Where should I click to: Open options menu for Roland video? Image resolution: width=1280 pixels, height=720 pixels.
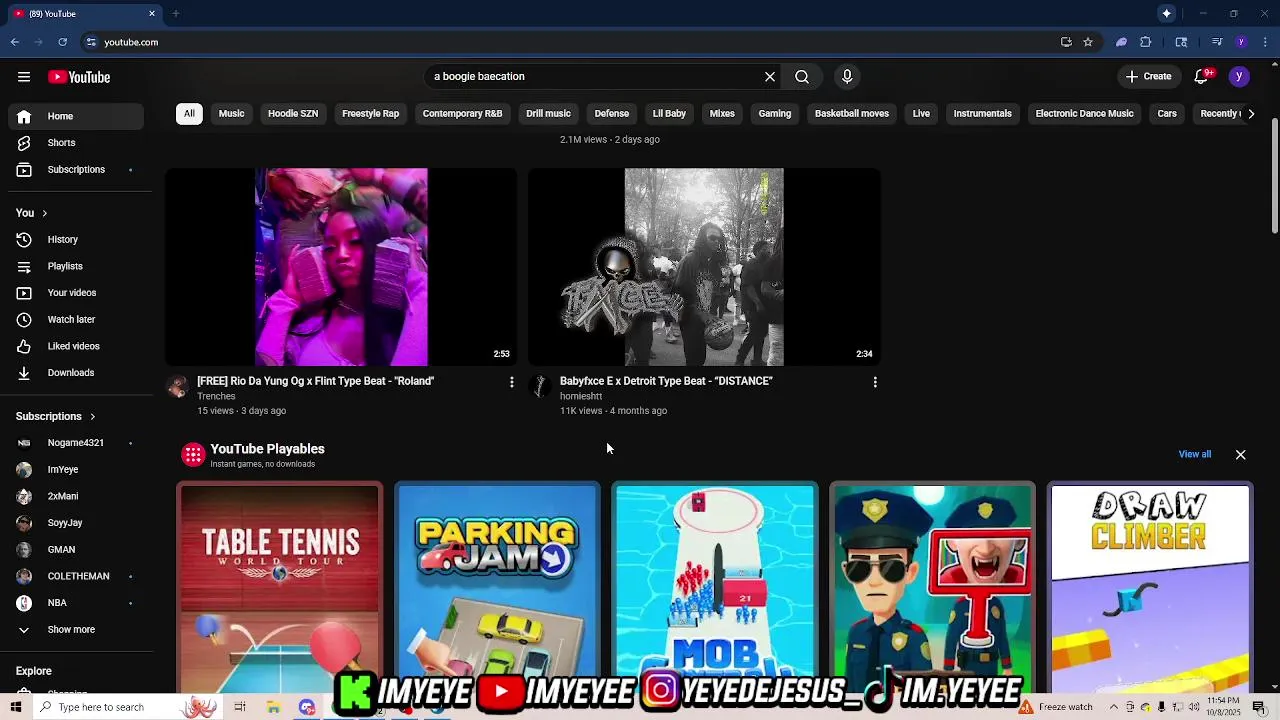pos(512,382)
